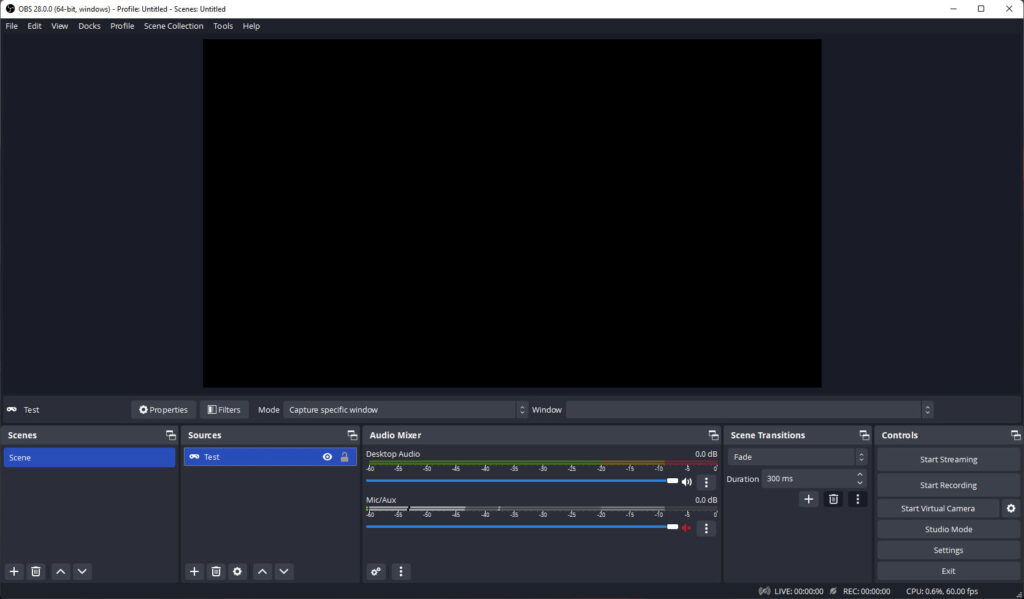Open Advanced Audio Properties gears icon
Screen dimensions: 1024x599
pyautogui.click(x=376, y=572)
